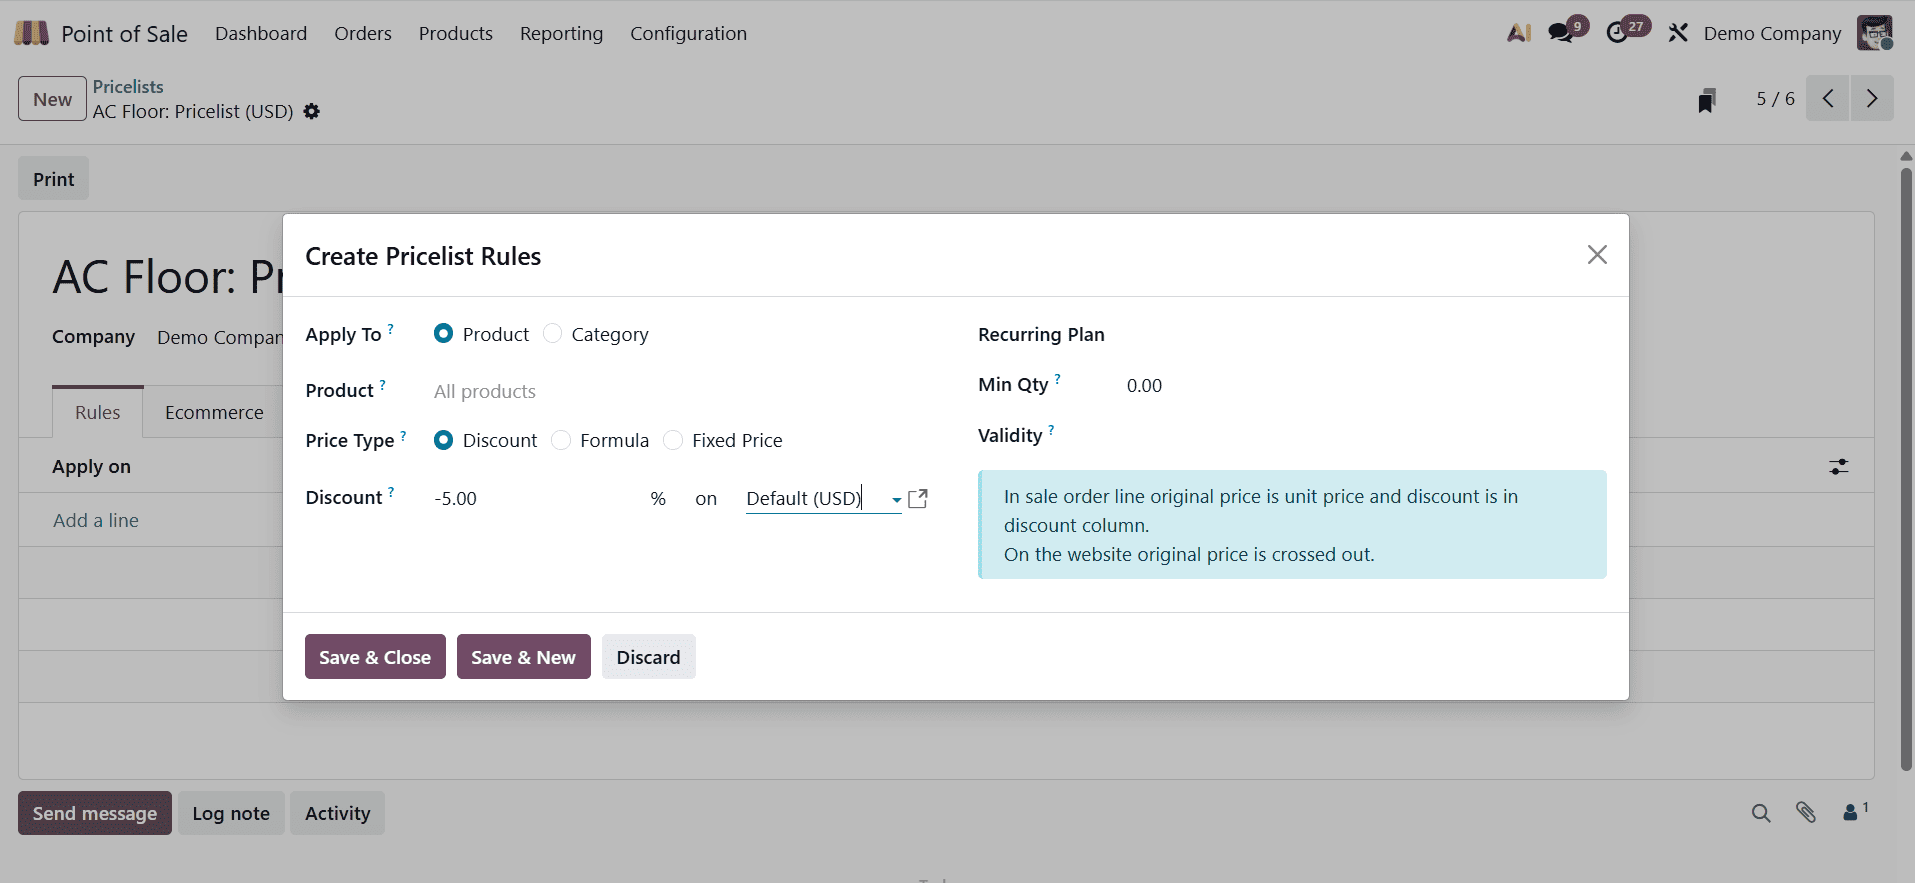Click the page vertical scrollbar
1915x883 pixels.
[x=1906, y=470]
